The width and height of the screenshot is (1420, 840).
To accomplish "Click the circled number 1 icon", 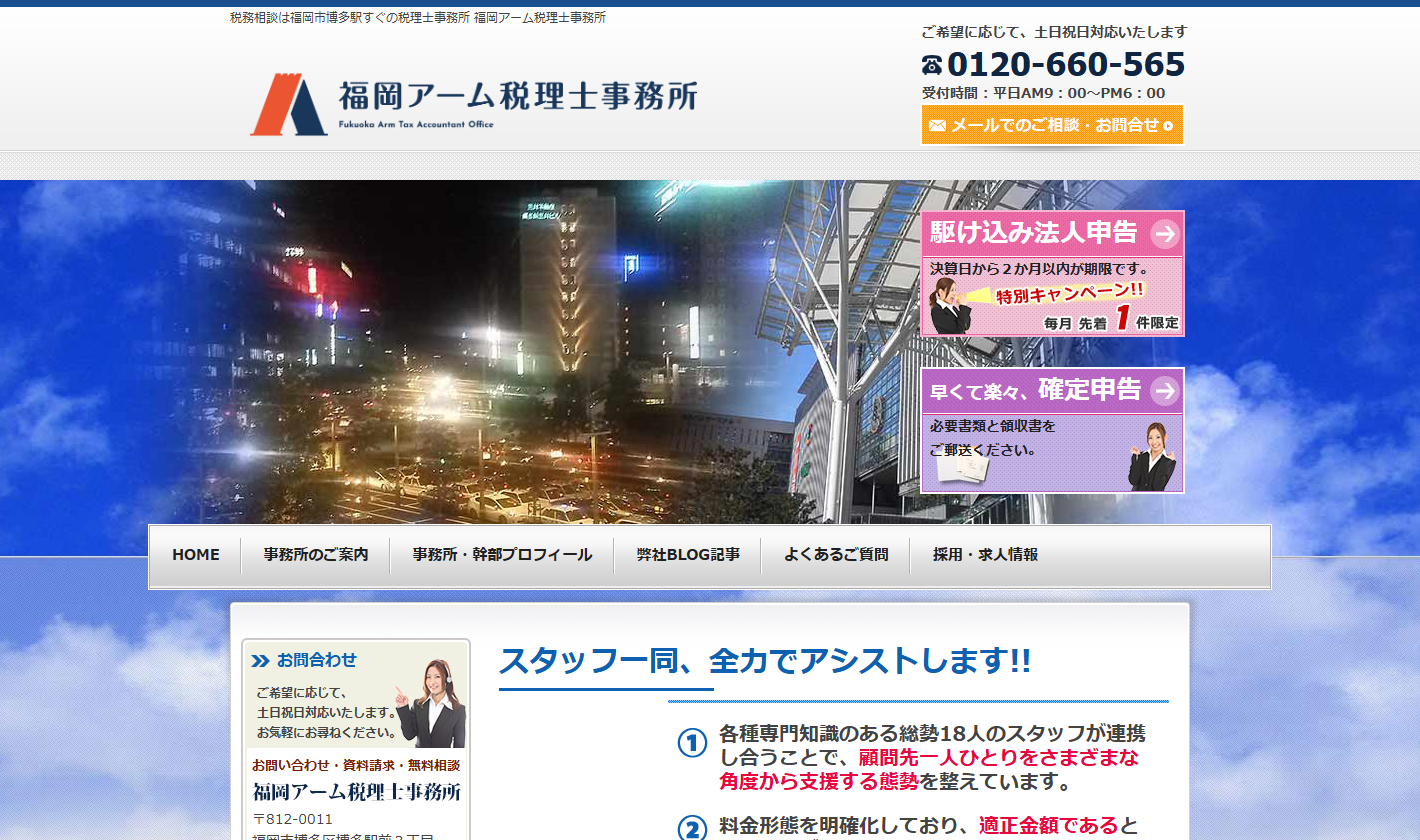I will coord(692,743).
